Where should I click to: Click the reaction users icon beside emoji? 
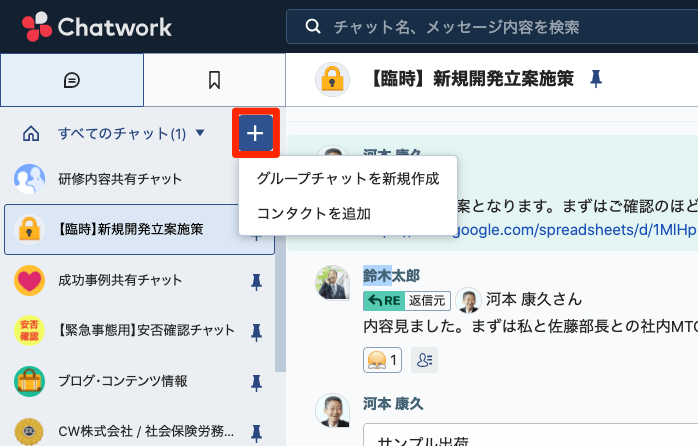(x=424, y=360)
